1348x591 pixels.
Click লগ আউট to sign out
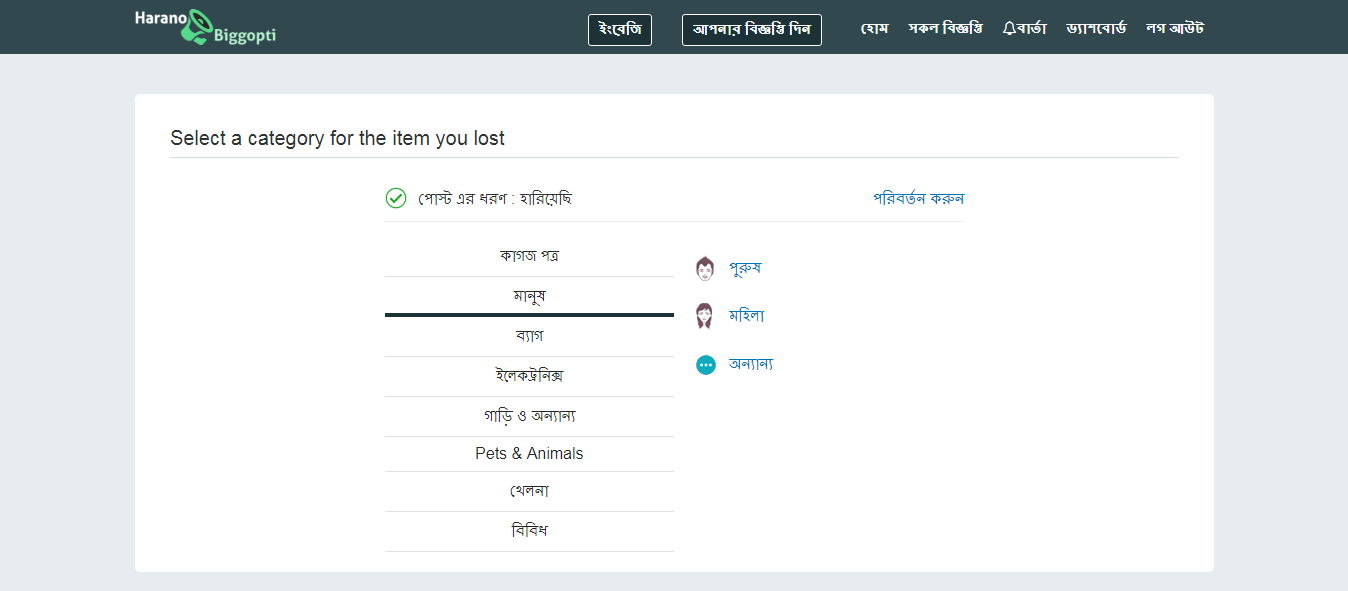point(1175,28)
